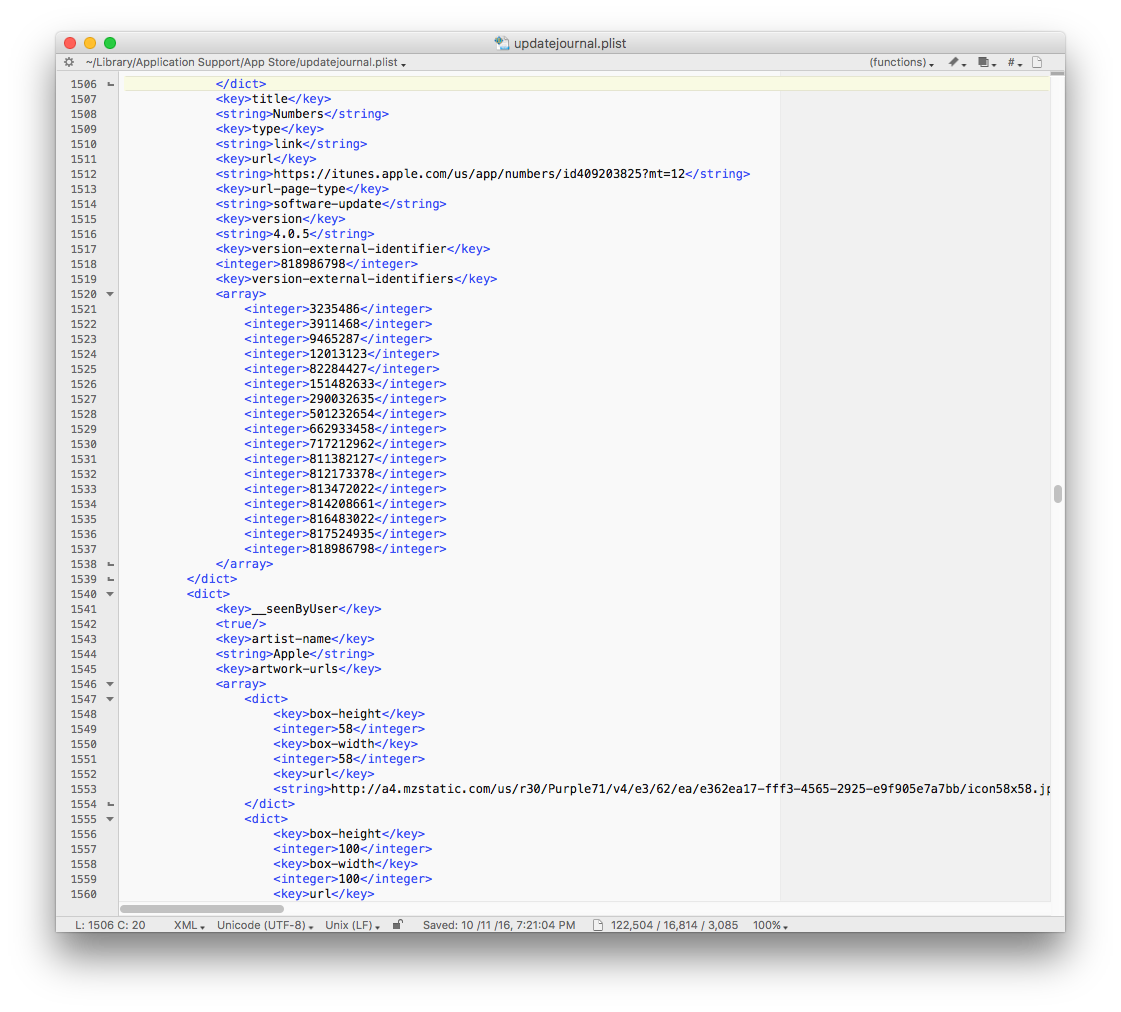Open the file path popup menu

245,62
